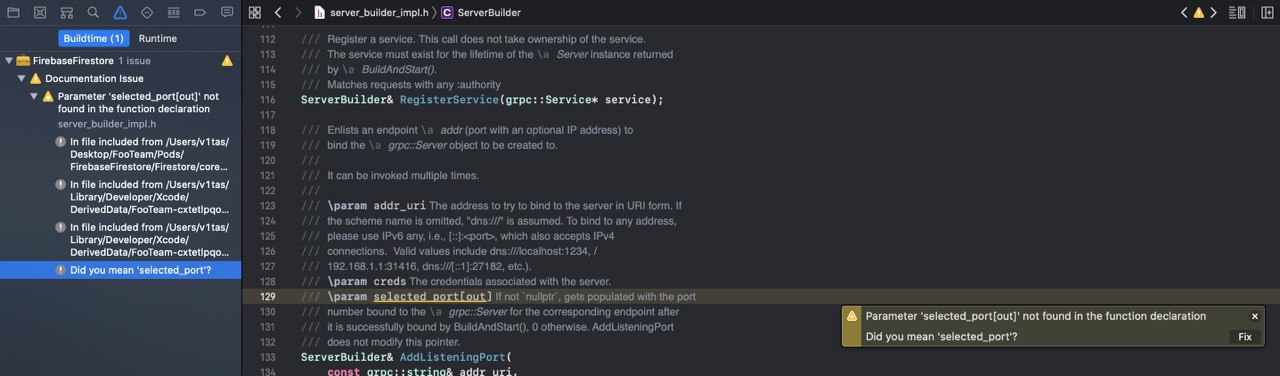This screenshot has height=376, width=1280.
Task: Open the related items grid menu
Action: 255,13
